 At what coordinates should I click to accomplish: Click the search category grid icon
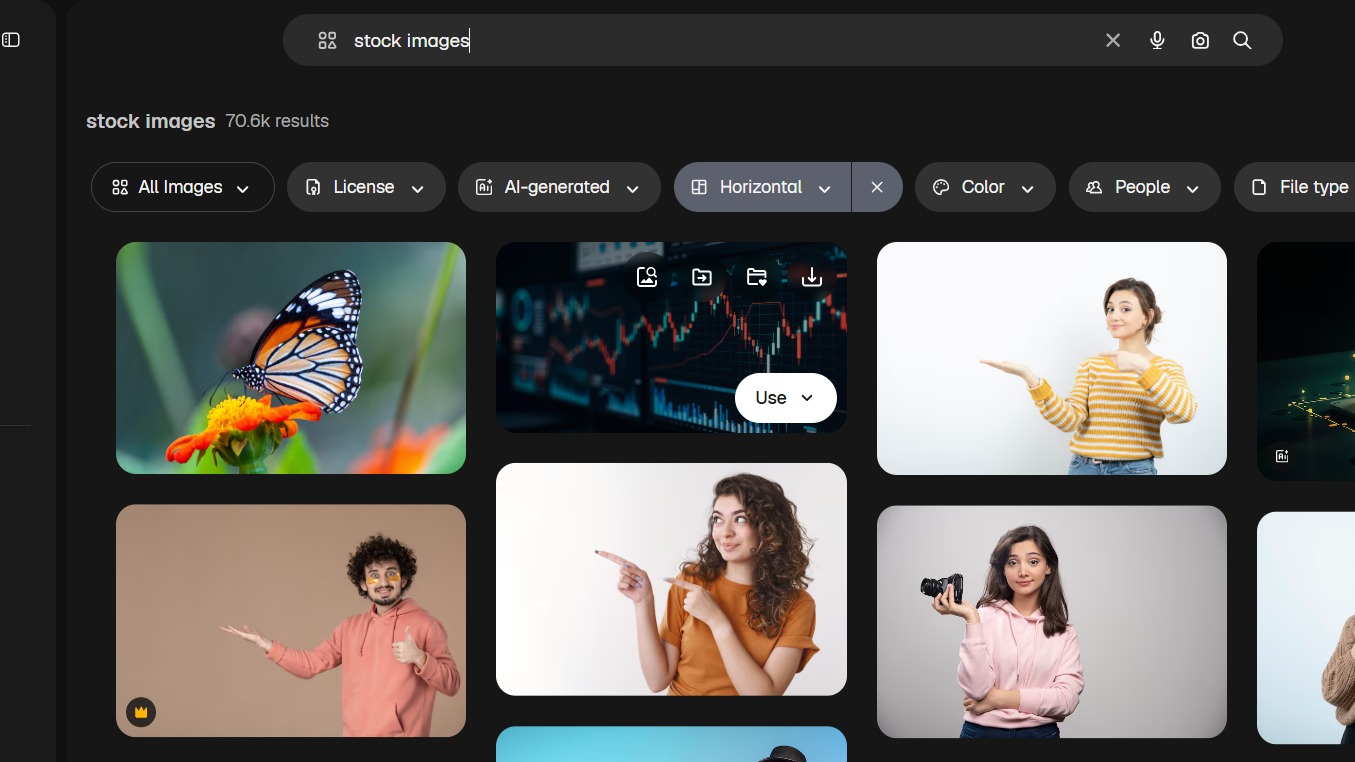click(x=327, y=40)
